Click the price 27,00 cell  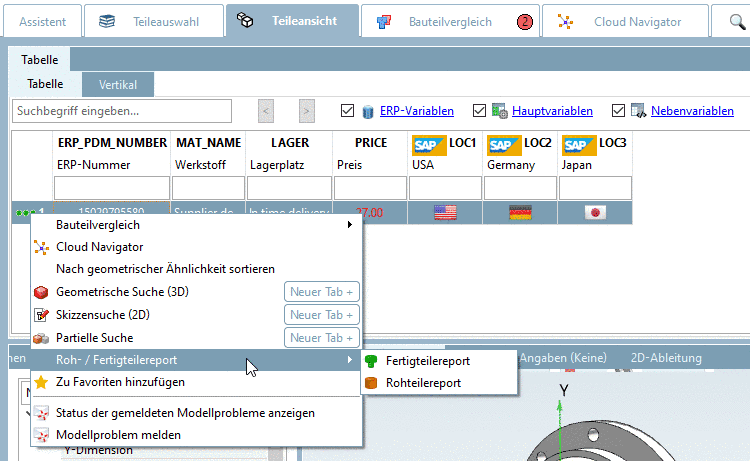pyautogui.click(x=370, y=212)
